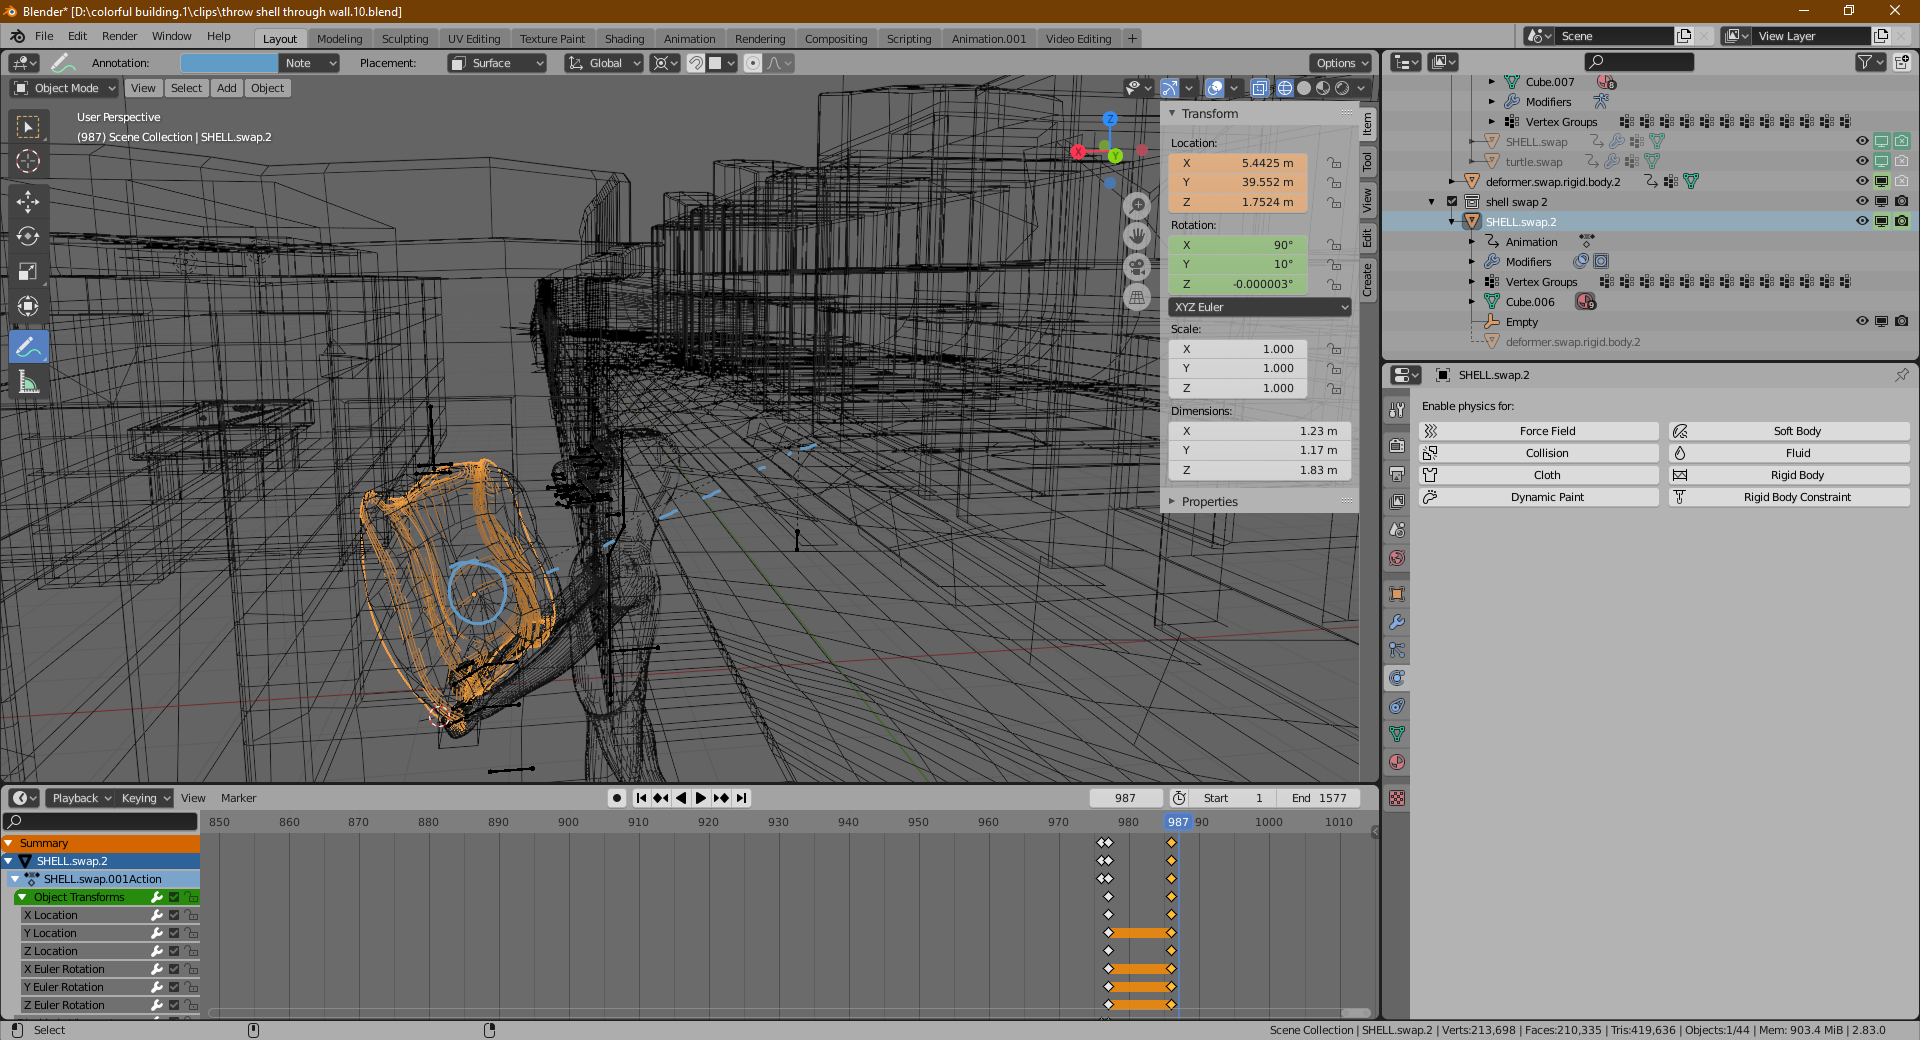Switch to the Shading workspace tab

[x=624, y=39]
